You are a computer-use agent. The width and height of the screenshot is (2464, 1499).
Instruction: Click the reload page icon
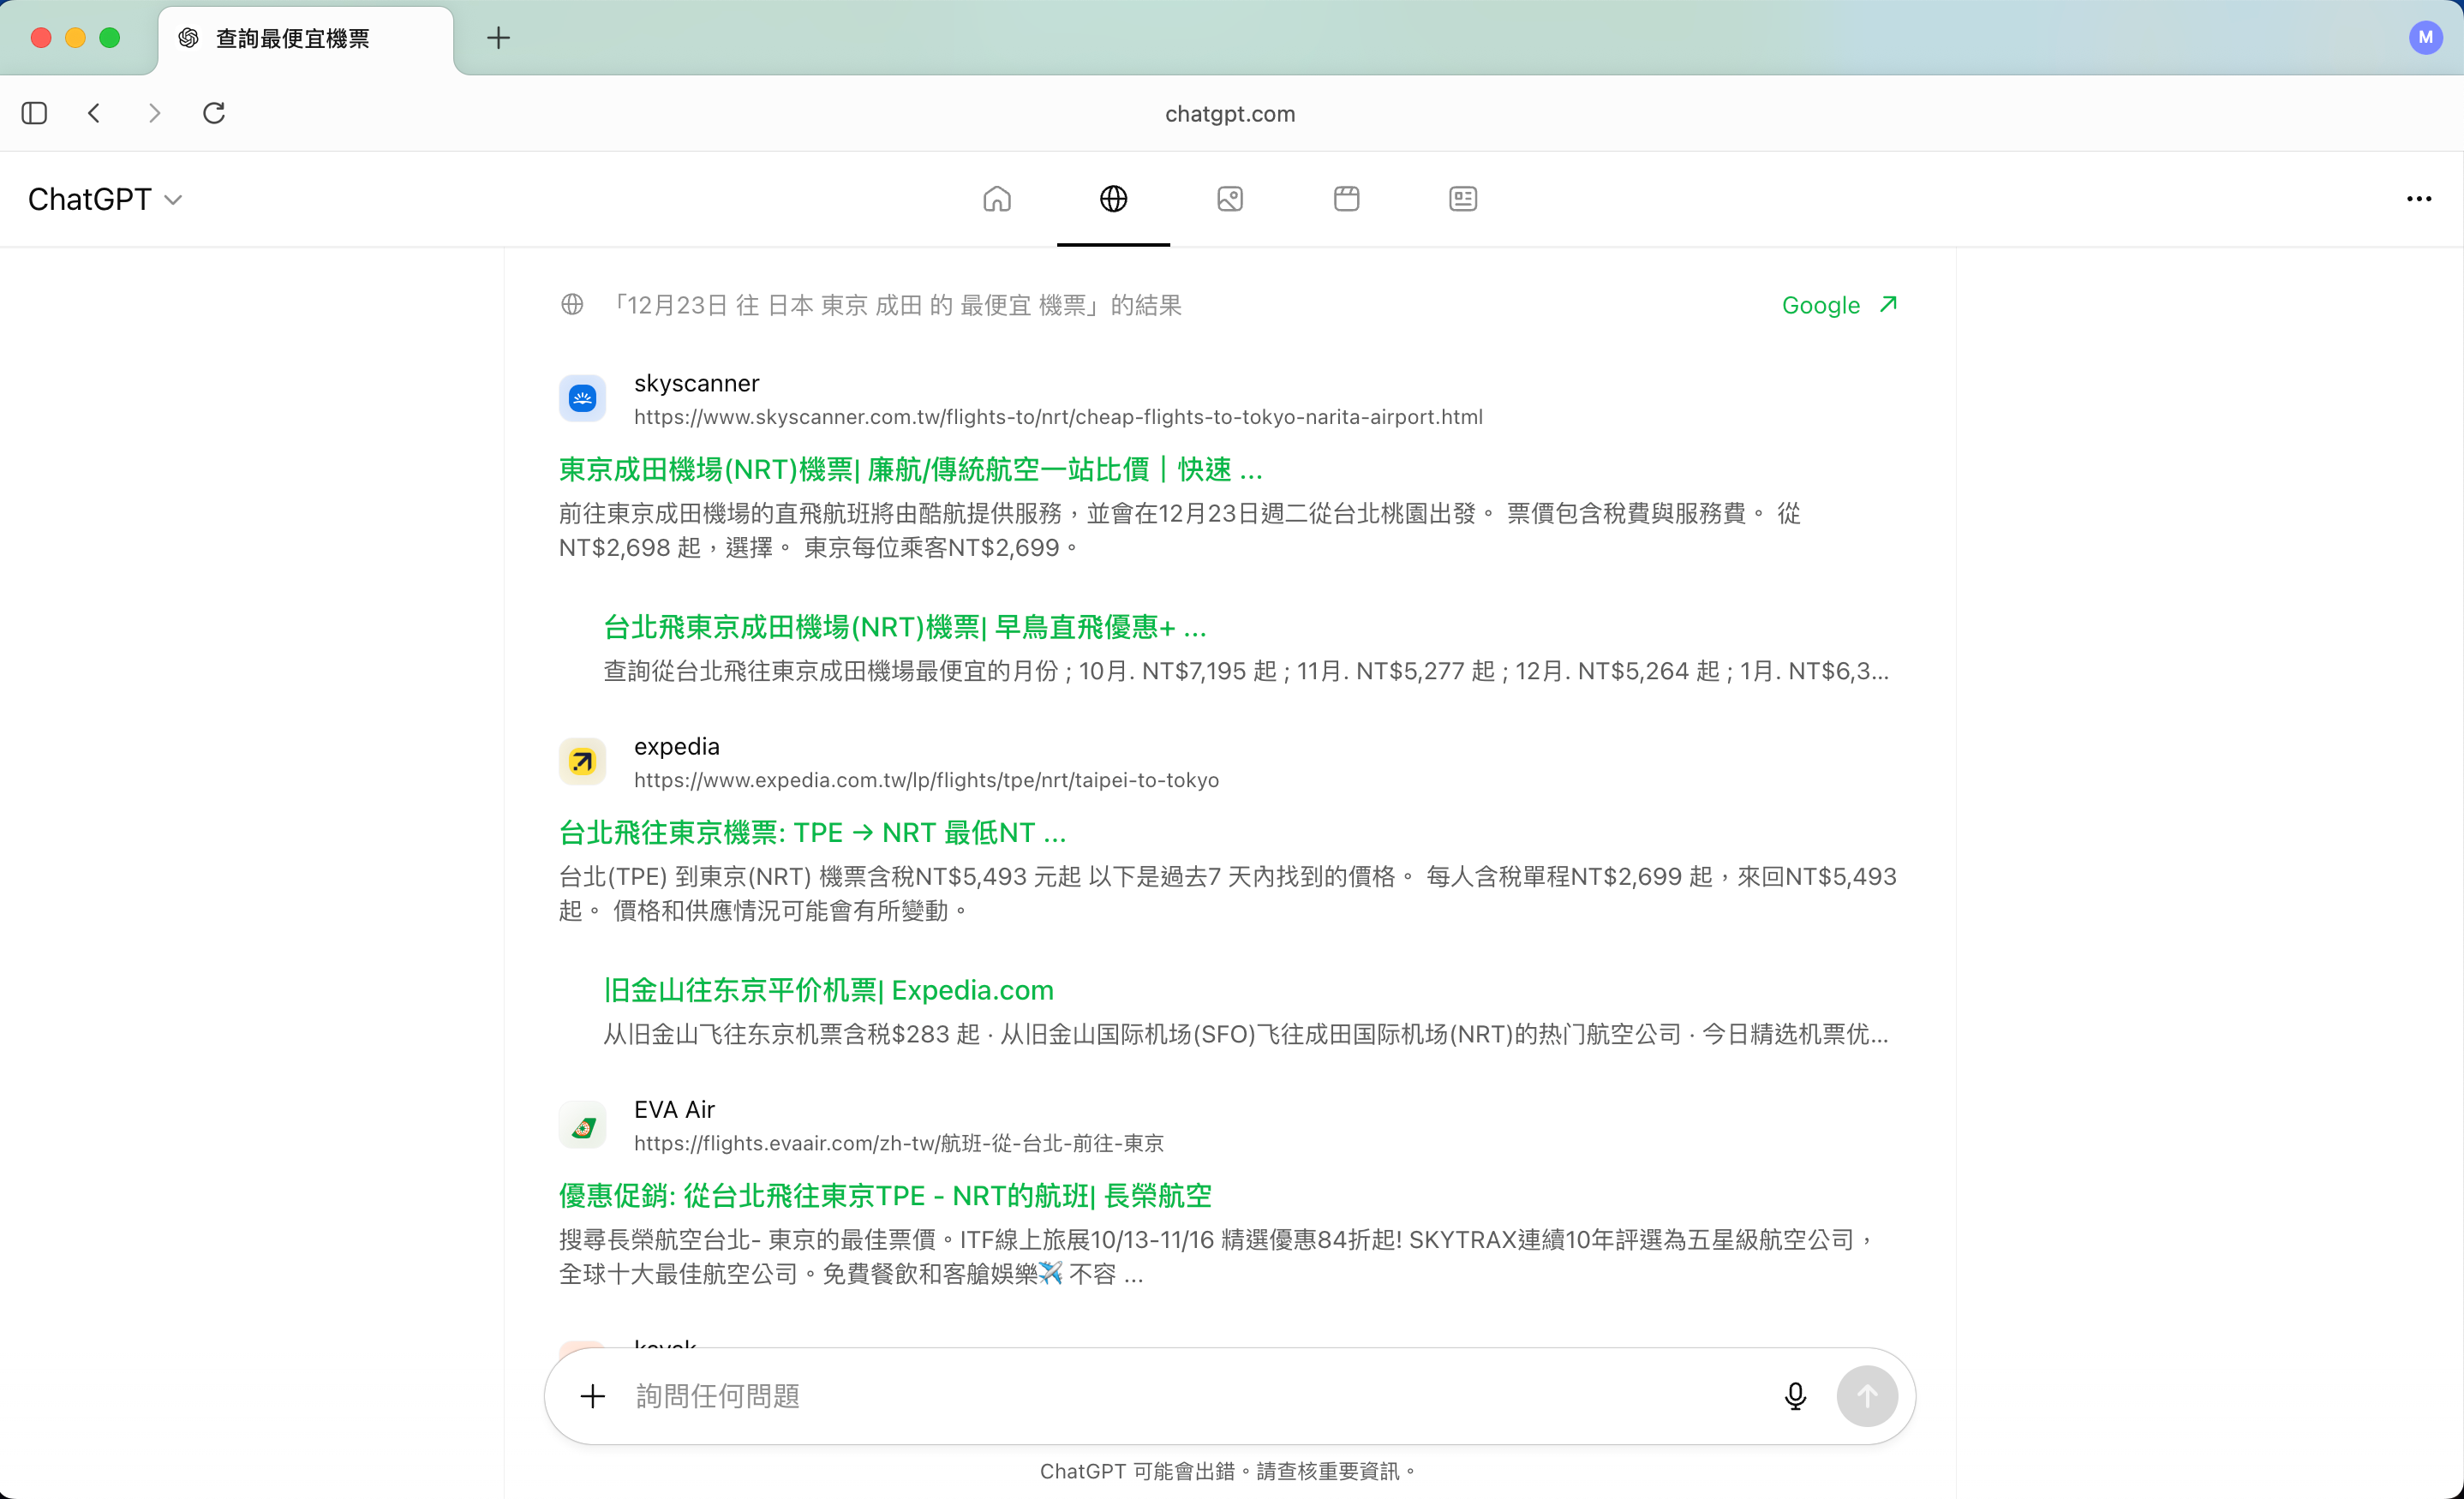point(214,113)
